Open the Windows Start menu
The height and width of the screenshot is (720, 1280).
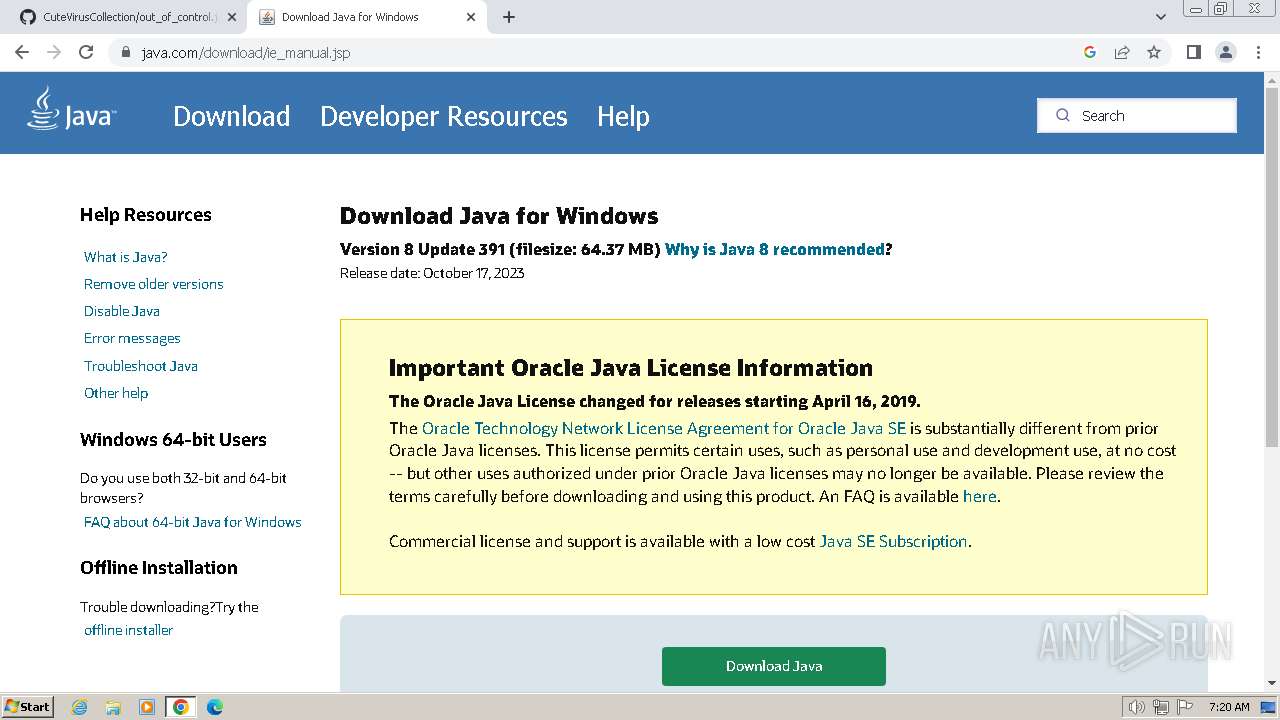coord(27,706)
